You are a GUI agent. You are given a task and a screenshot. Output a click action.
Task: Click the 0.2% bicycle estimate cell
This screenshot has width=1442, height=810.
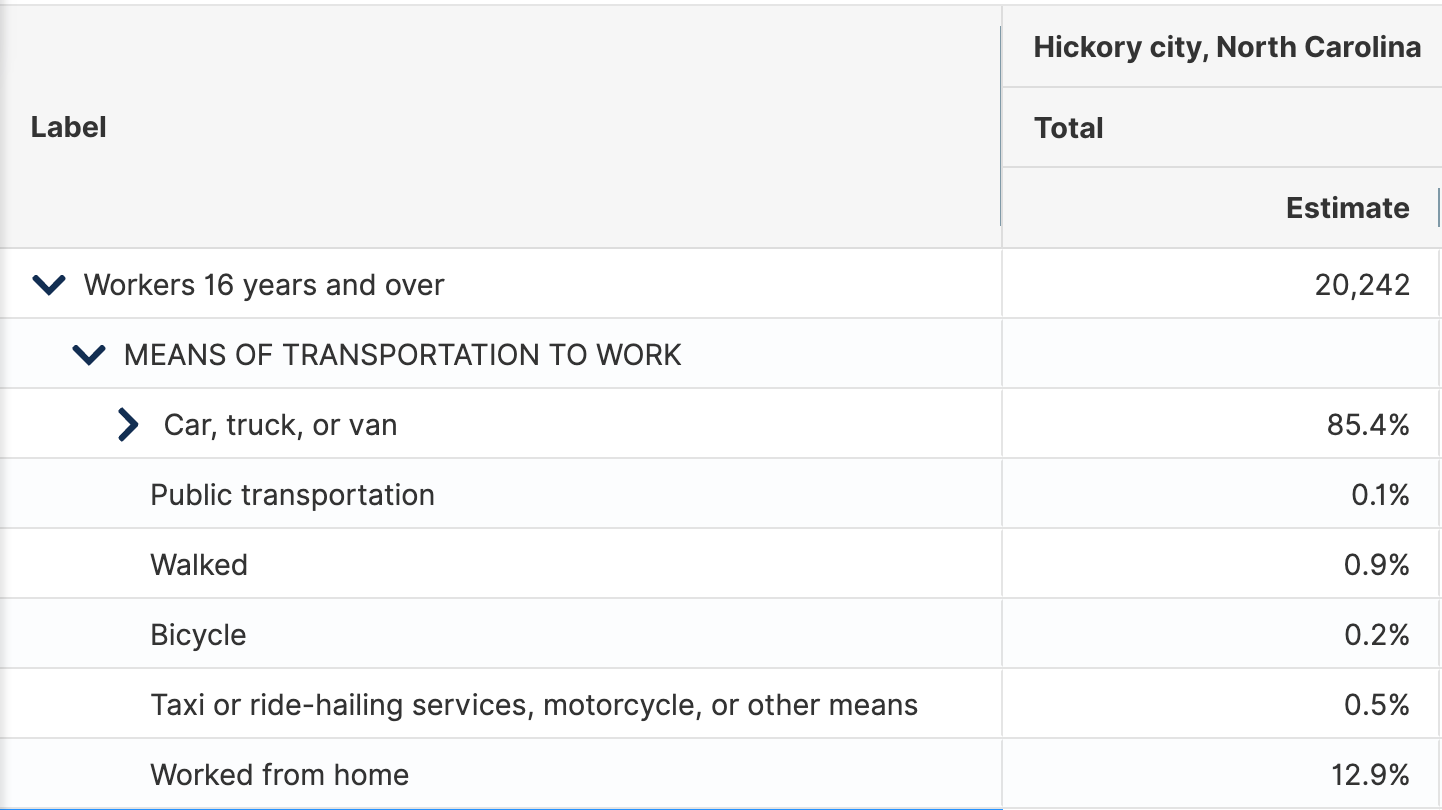[1377, 635]
